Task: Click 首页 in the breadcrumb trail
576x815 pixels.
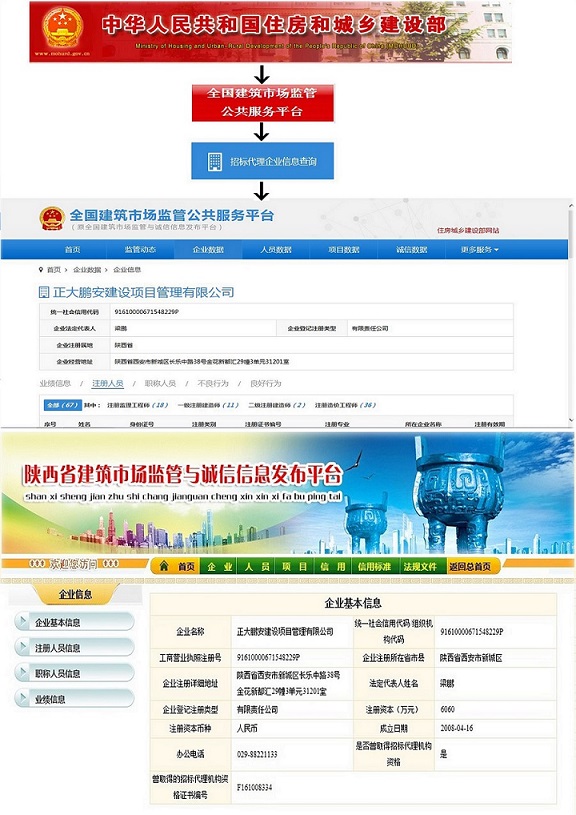Action: [54, 270]
